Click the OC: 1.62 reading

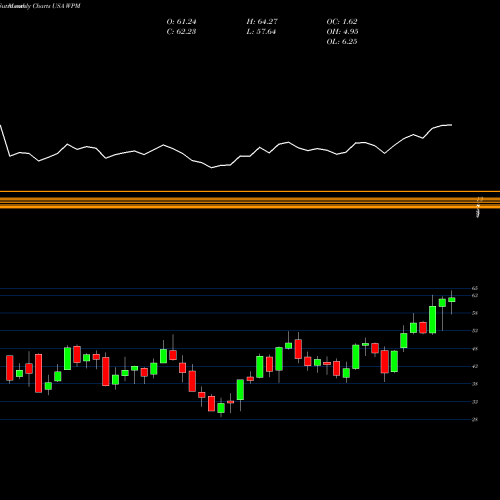[x=342, y=22]
